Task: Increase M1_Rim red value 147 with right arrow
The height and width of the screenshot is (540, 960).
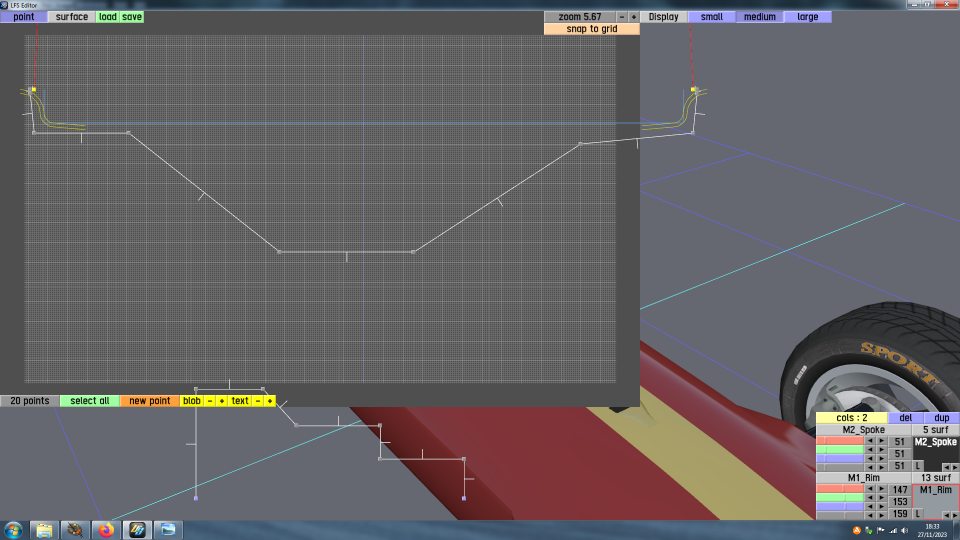Action: coord(882,489)
